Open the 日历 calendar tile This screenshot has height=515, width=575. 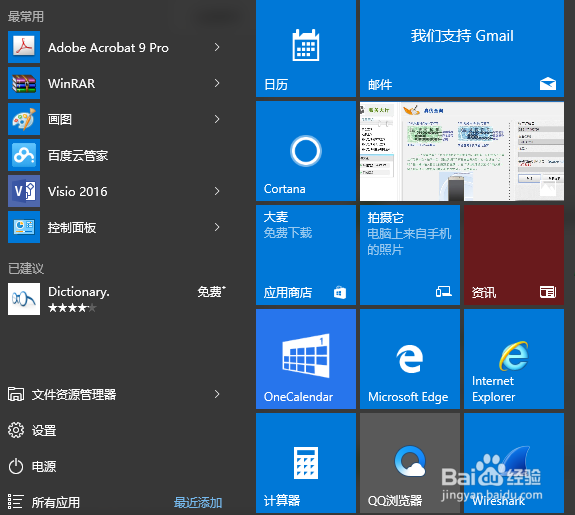click(306, 48)
